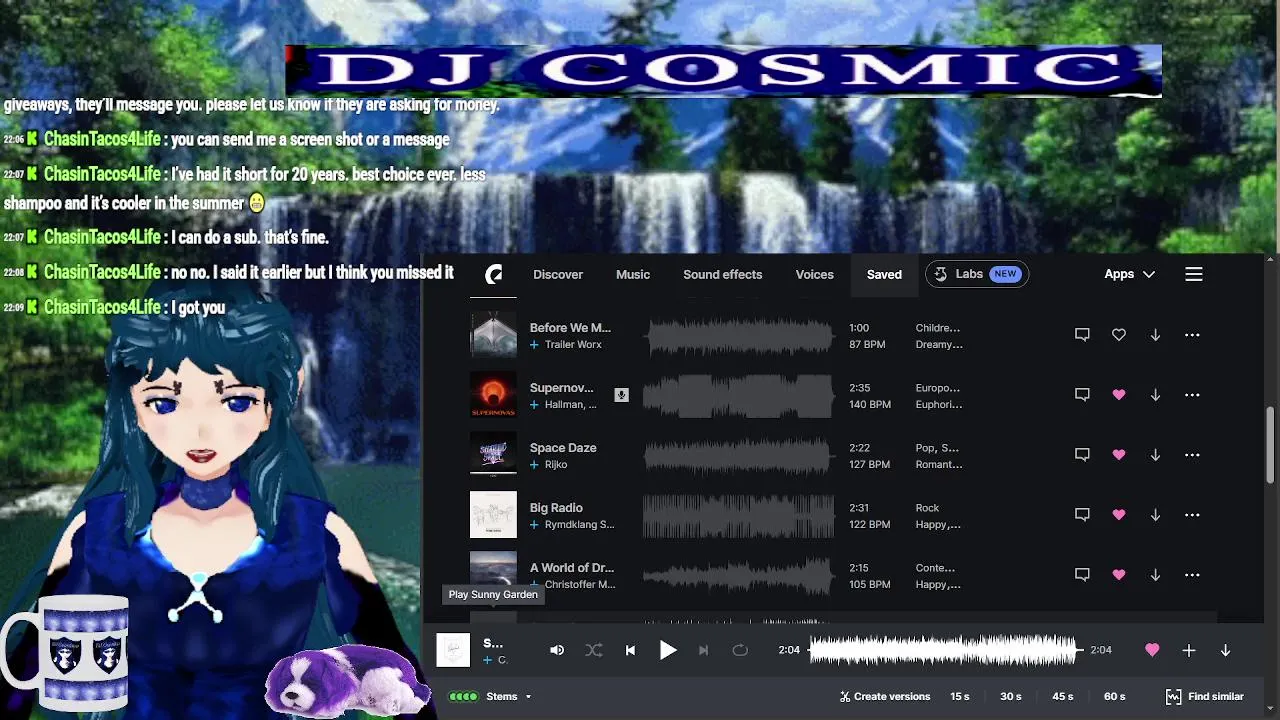
Task: Open comments for Space Daze track
Action: pyautogui.click(x=1082, y=455)
